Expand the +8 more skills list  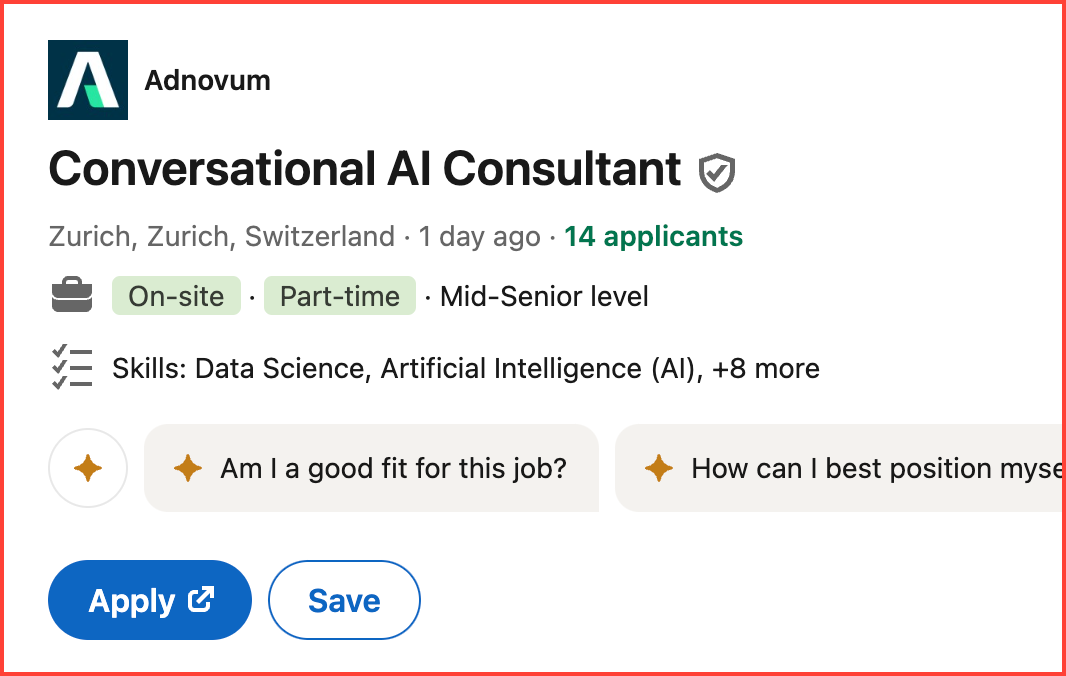pyautogui.click(x=768, y=368)
